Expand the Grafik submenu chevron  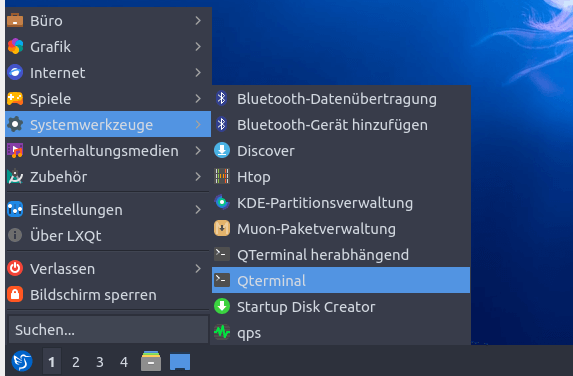(x=198, y=46)
